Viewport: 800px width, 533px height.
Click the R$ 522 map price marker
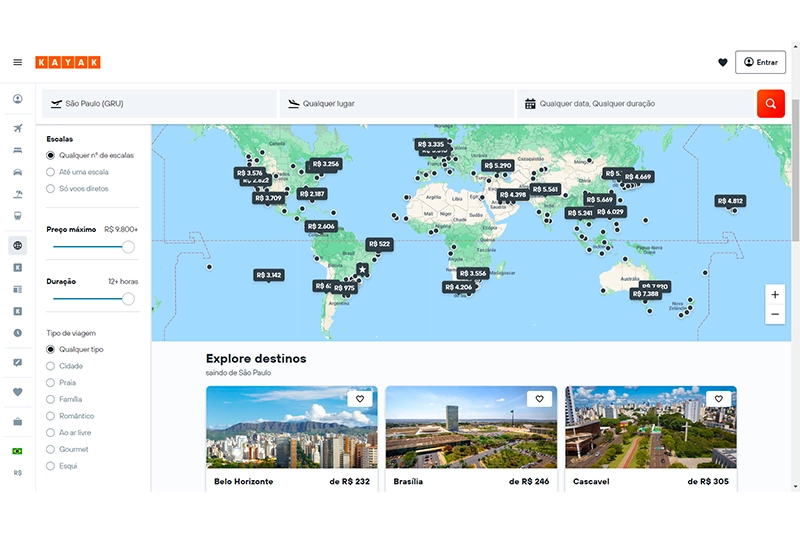(380, 244)
